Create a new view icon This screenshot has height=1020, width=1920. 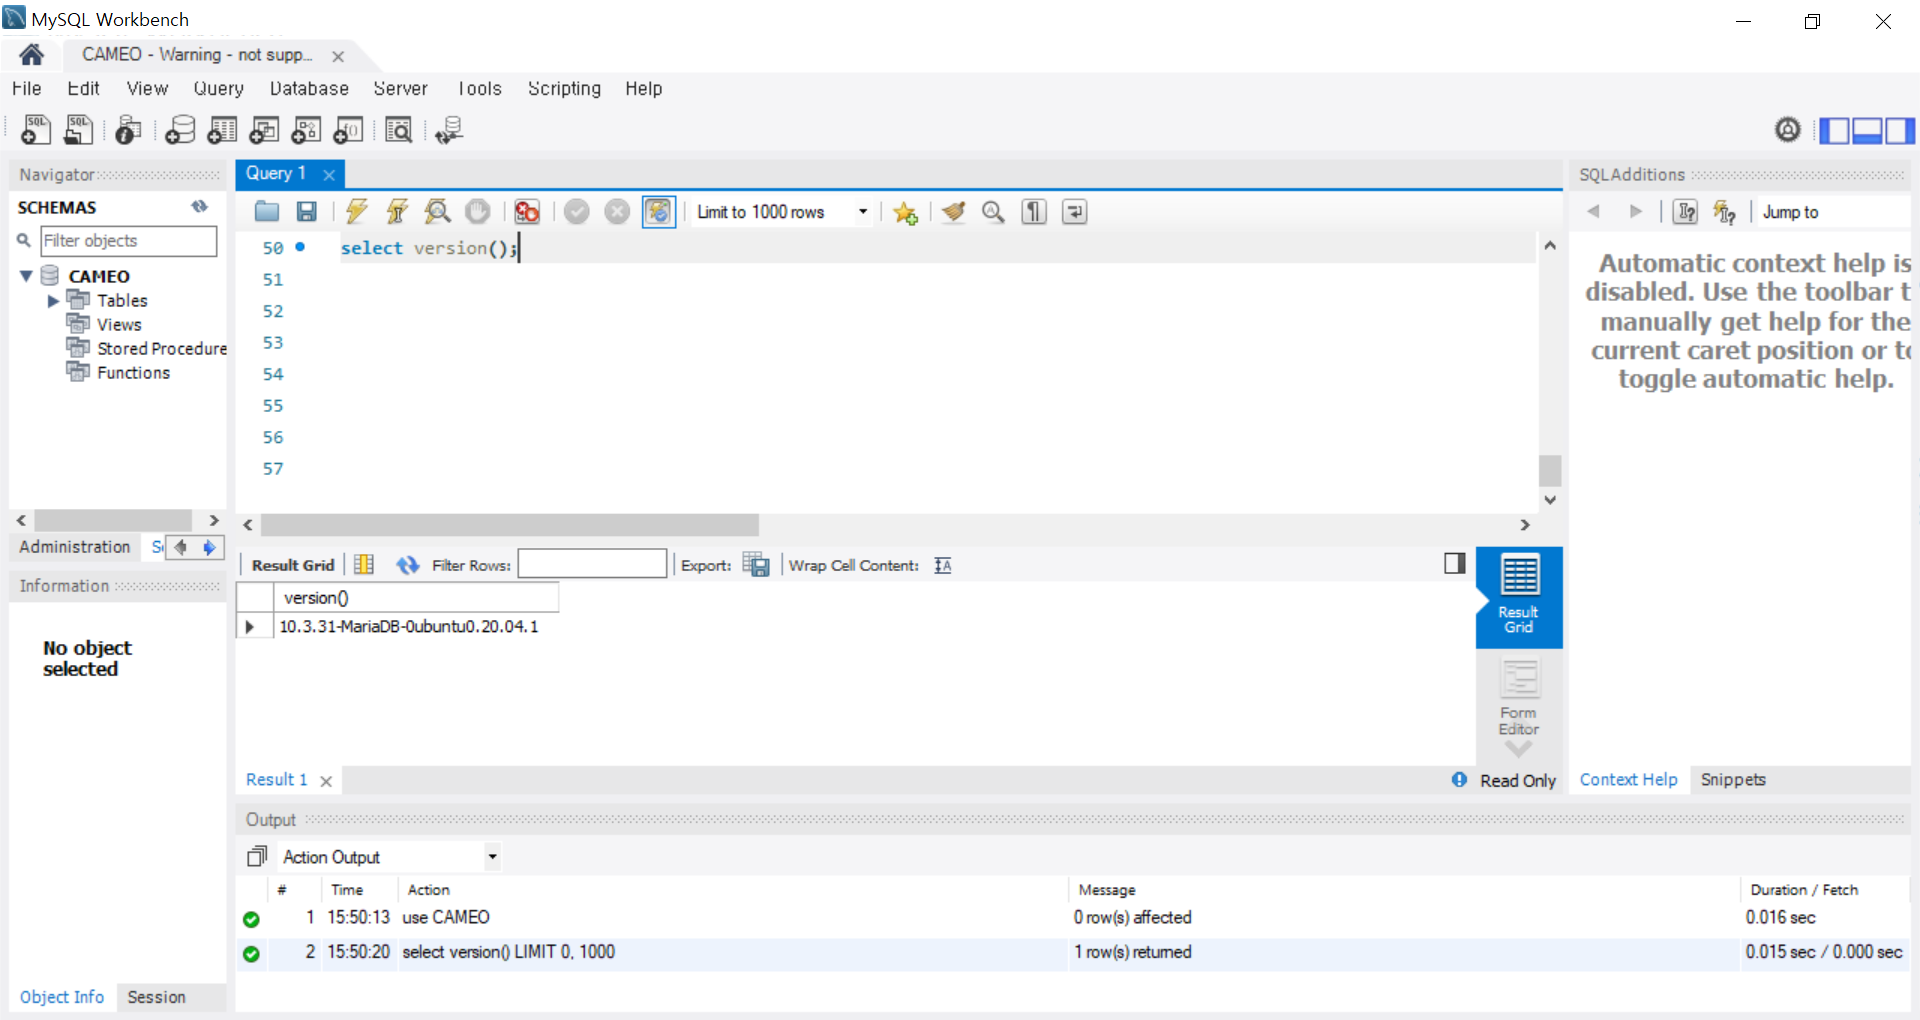(264, 130)
